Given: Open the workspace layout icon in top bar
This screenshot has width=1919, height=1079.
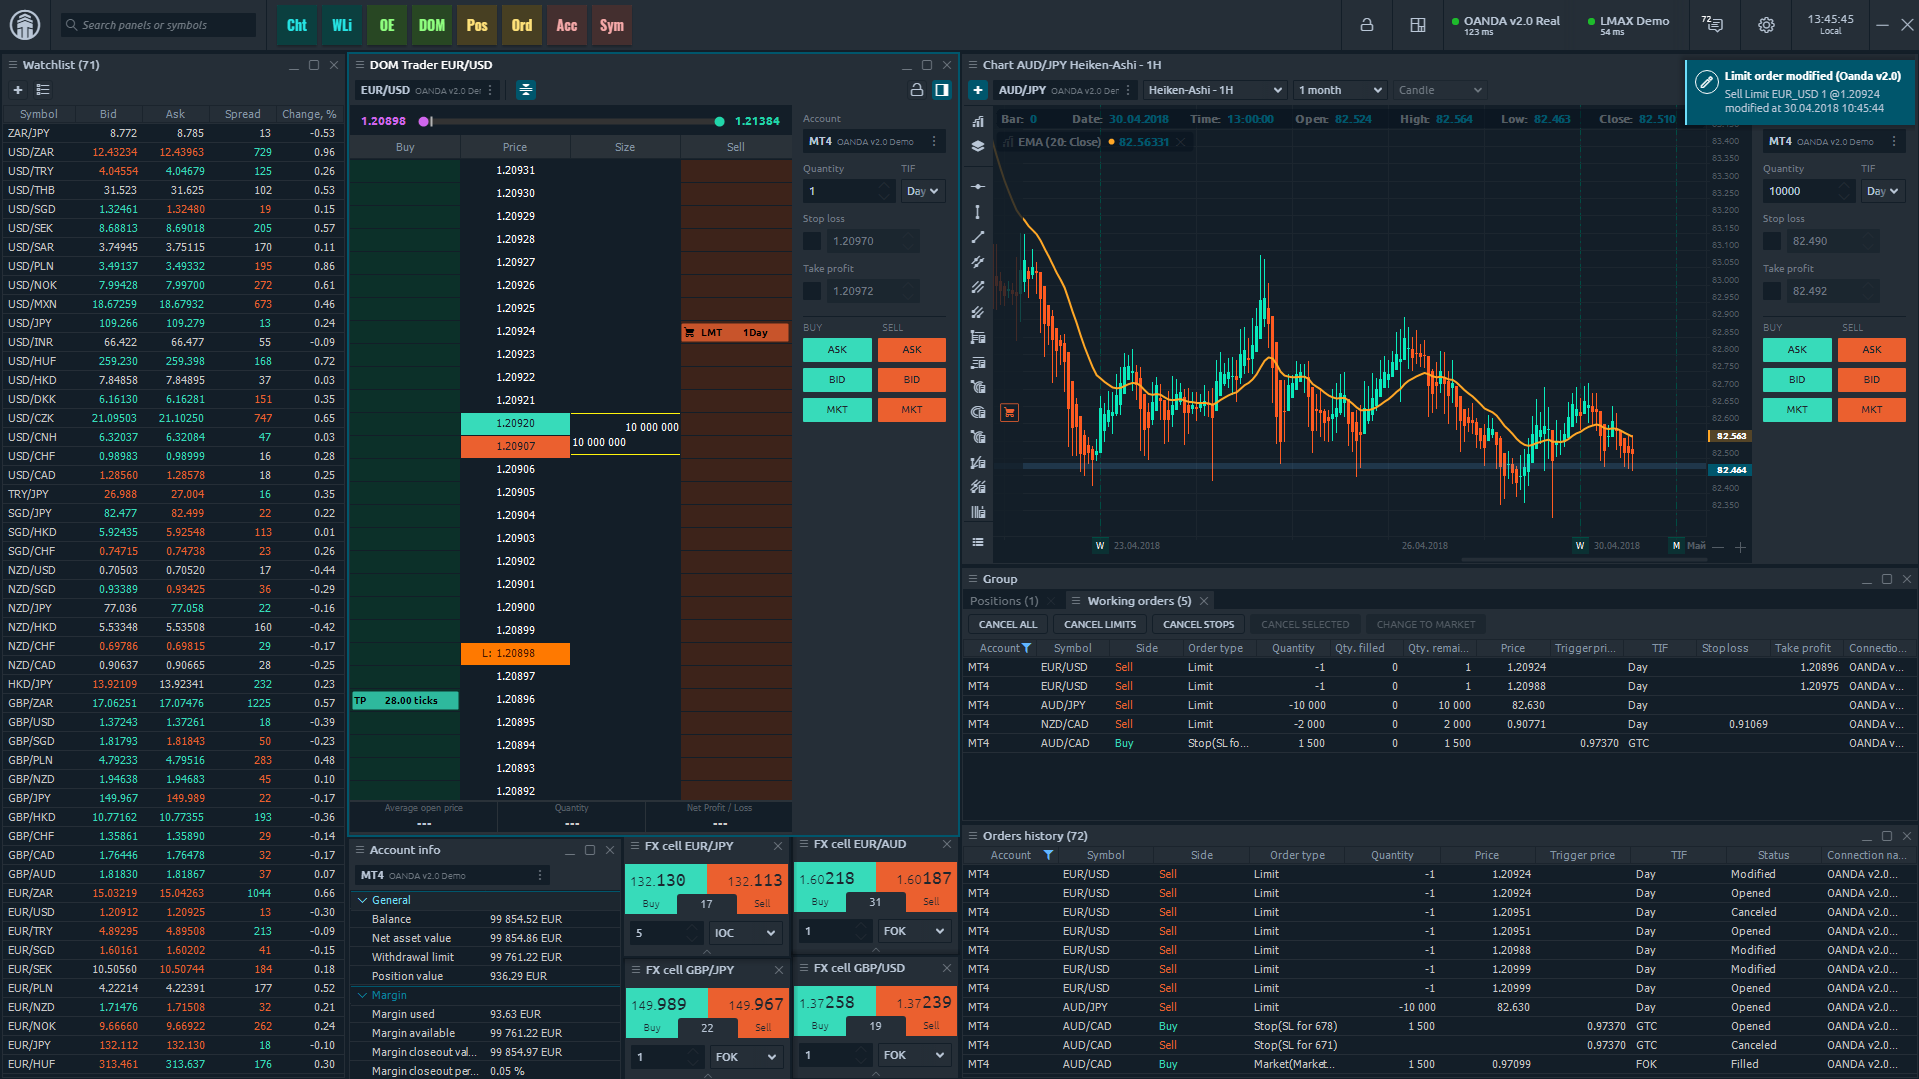Looking at the screenshot, I should pyautogui.click(x=1418, y=25).
